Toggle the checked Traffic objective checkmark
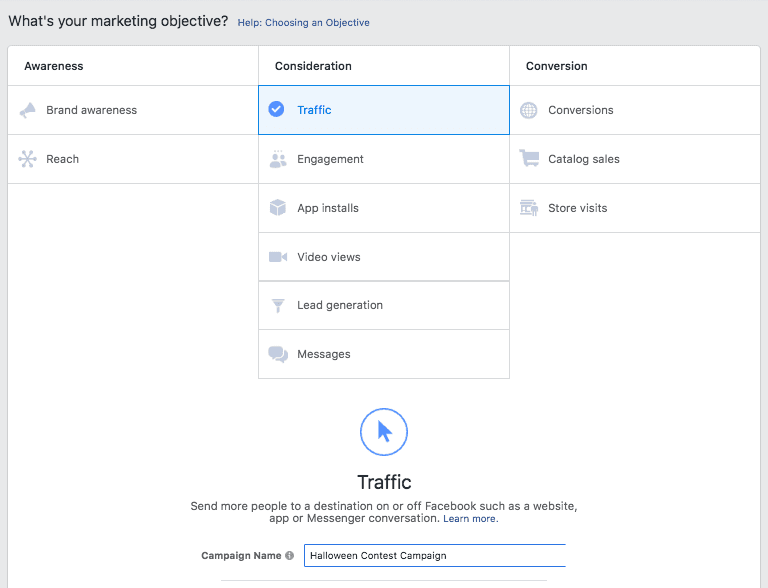Image resolution: width=768 pixels, height=588 pixels. (277, 110)
